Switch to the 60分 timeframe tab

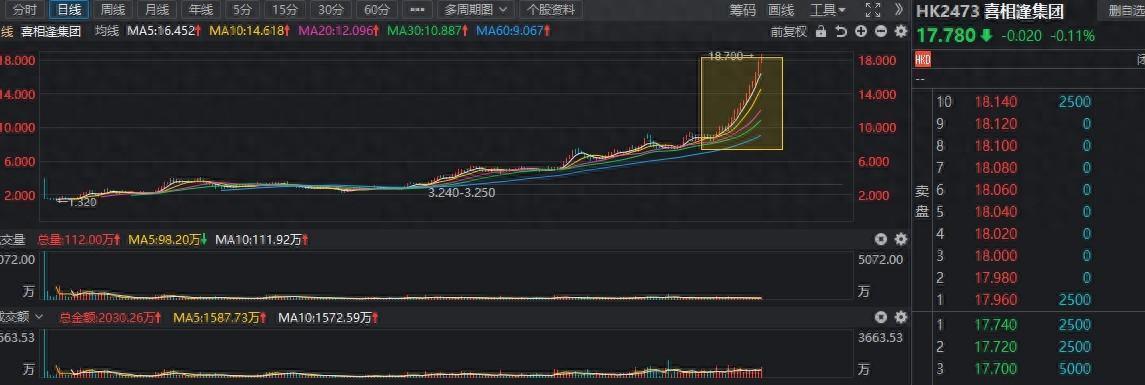click(x=377, y=10)
